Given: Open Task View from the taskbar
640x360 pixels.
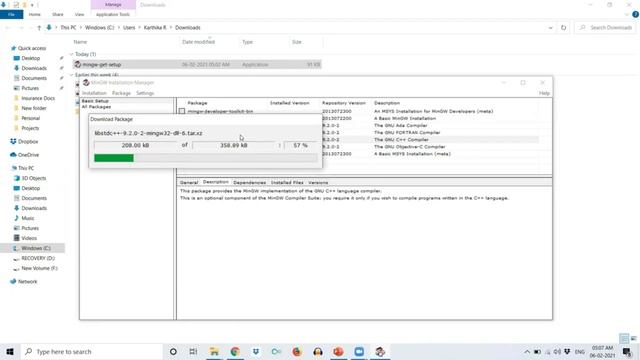Looking at the screenshot, I should click(193, 351).
